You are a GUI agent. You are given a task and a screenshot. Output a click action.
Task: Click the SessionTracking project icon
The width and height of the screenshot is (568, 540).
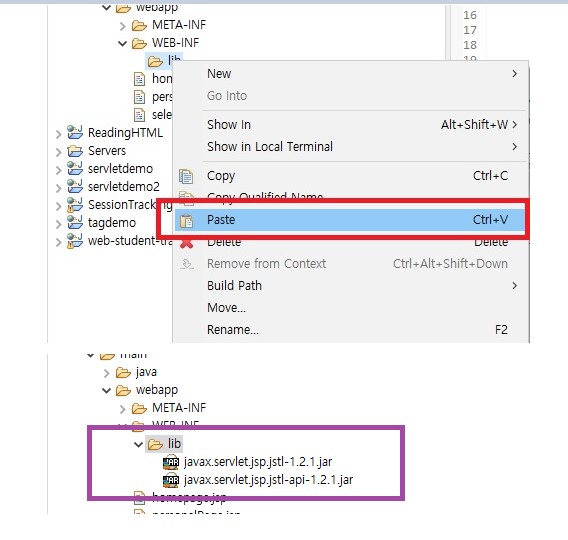[x=75, y=205]
